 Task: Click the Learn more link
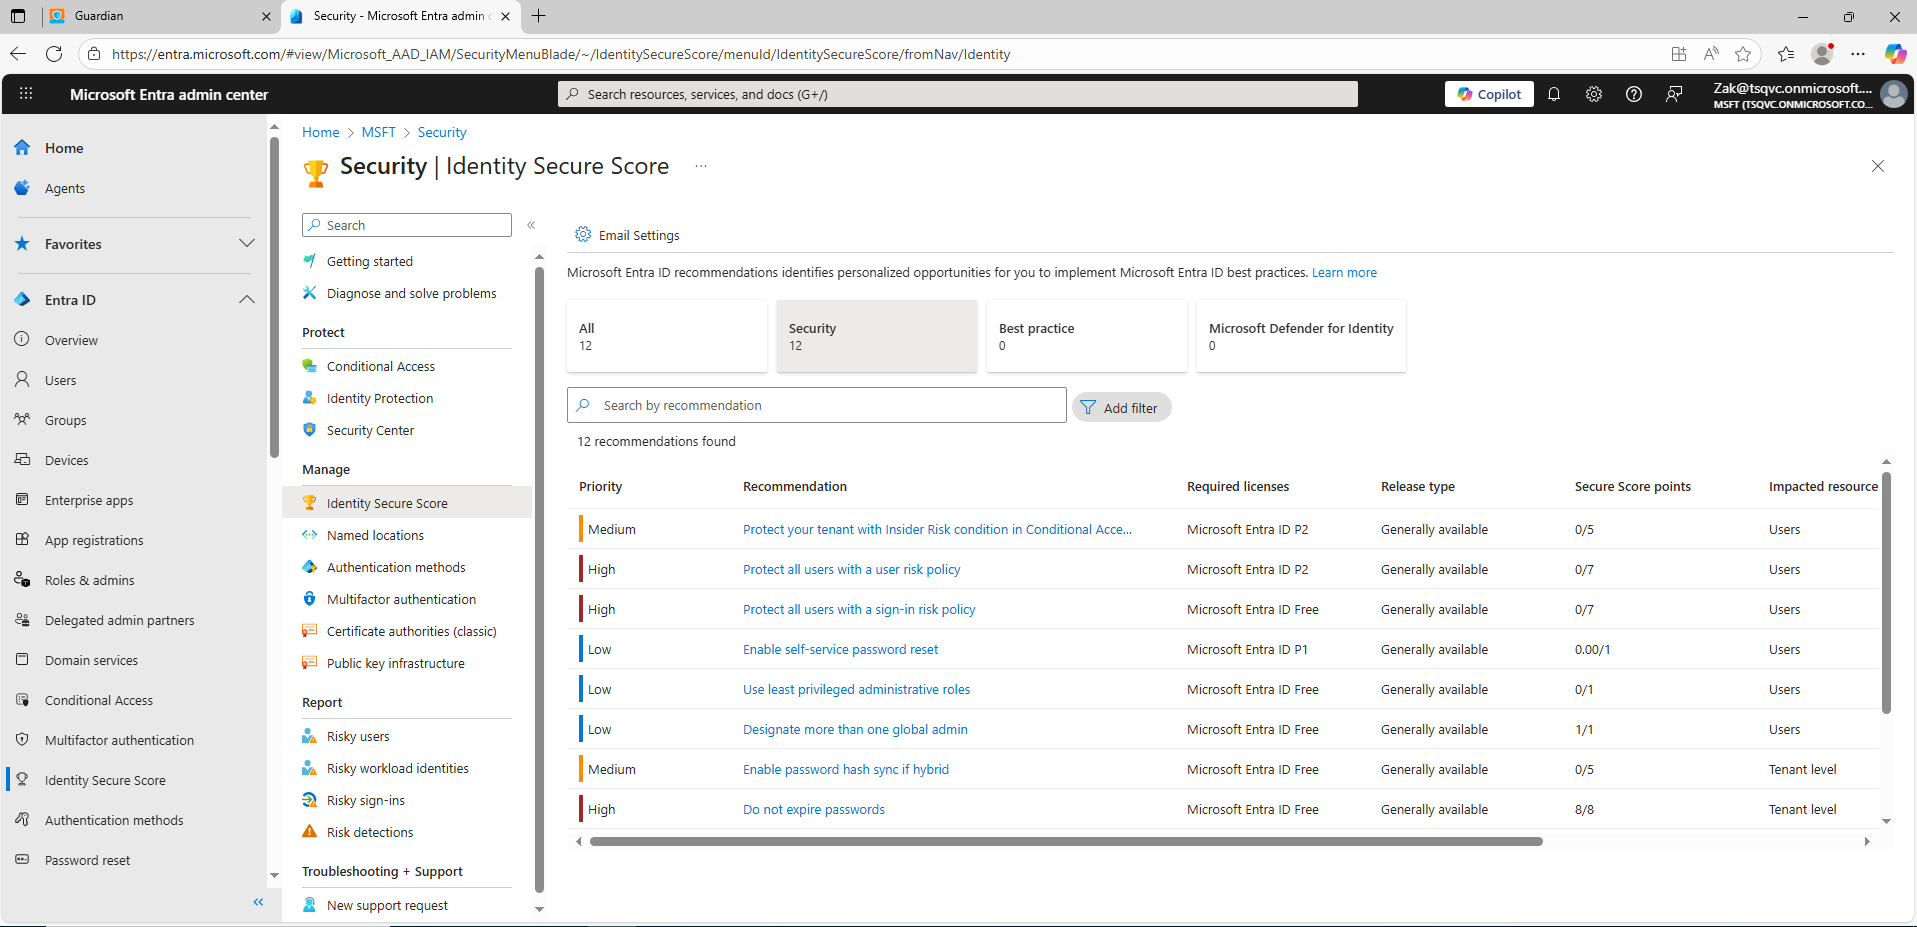(1344, 273)
